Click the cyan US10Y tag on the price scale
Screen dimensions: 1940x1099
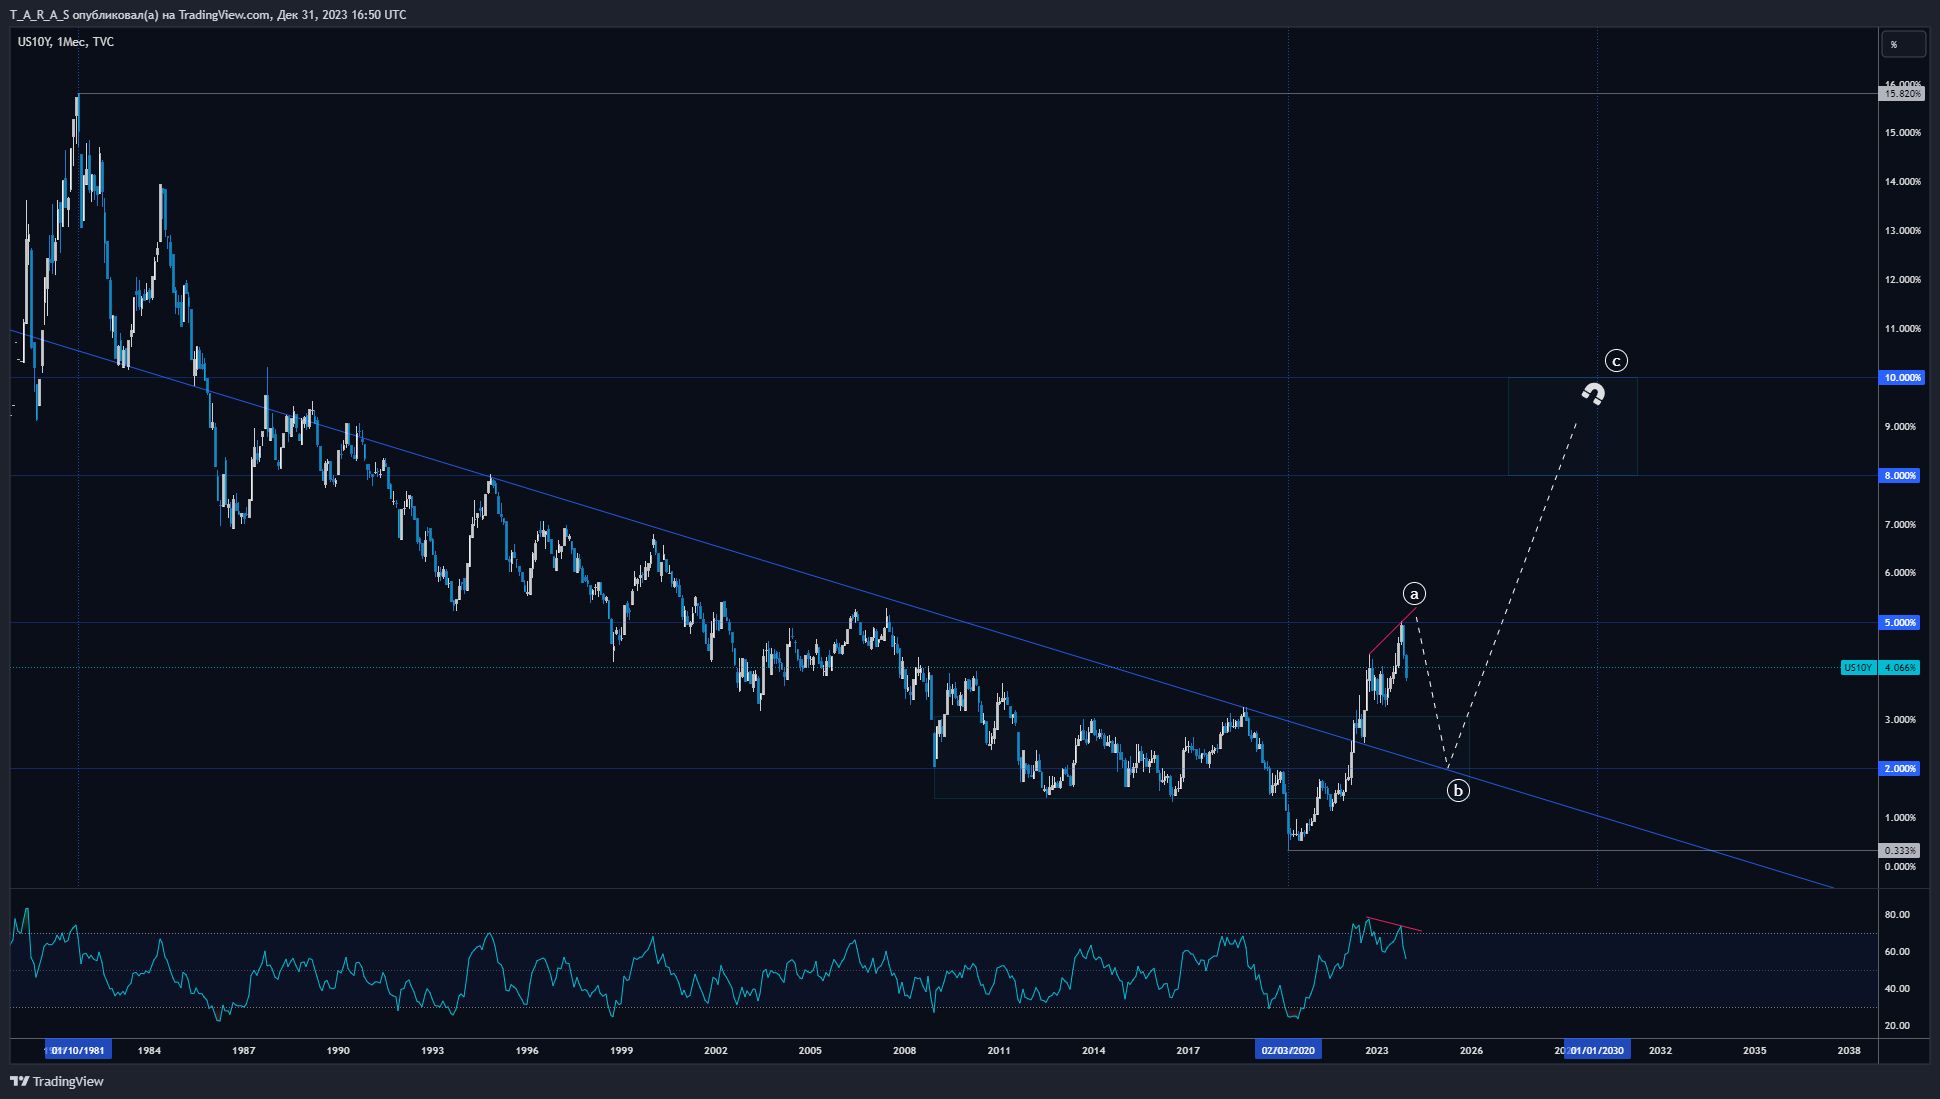(1859, 668)
